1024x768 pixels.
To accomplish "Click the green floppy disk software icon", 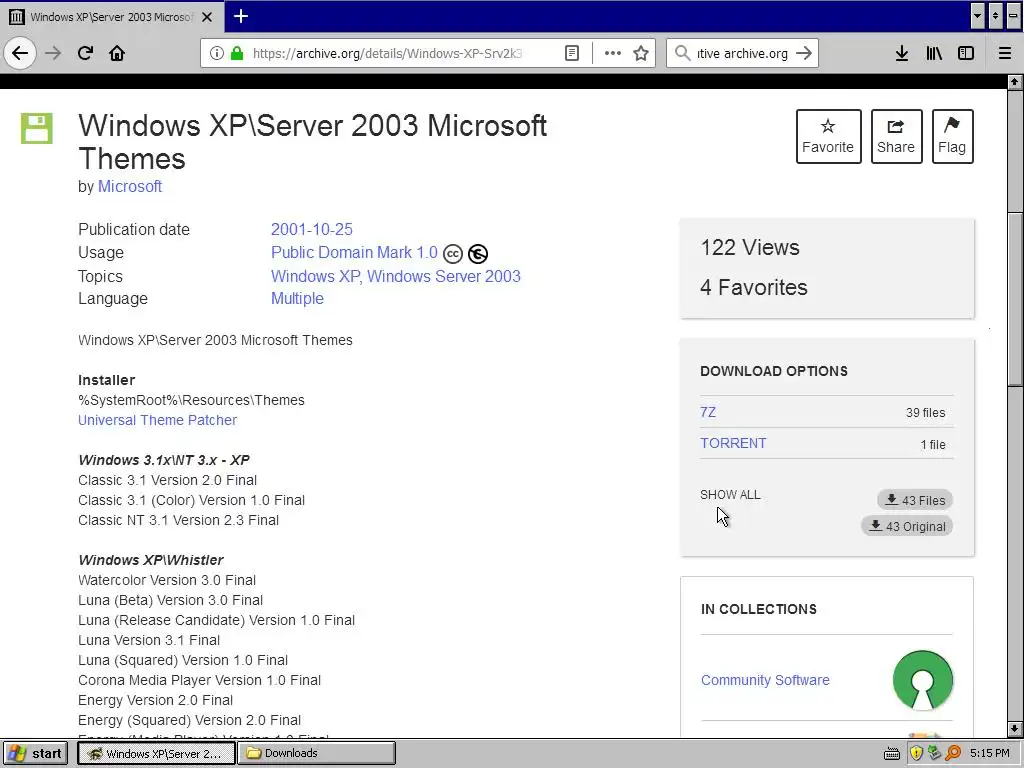I will click(x=37, y=128).
